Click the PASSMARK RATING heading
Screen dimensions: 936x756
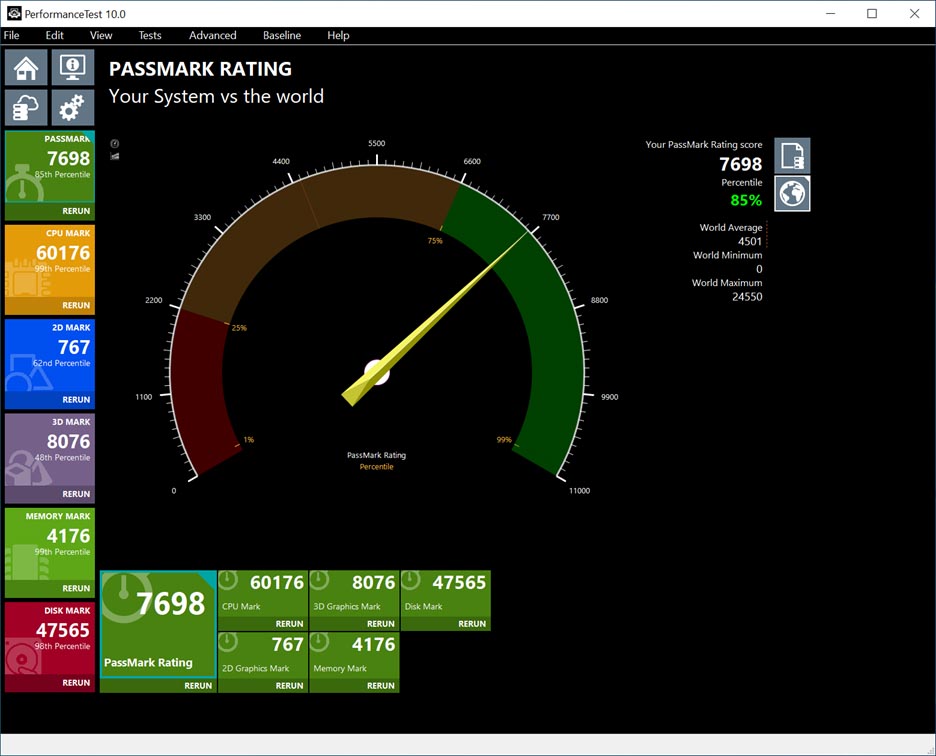tap(200, 69)
